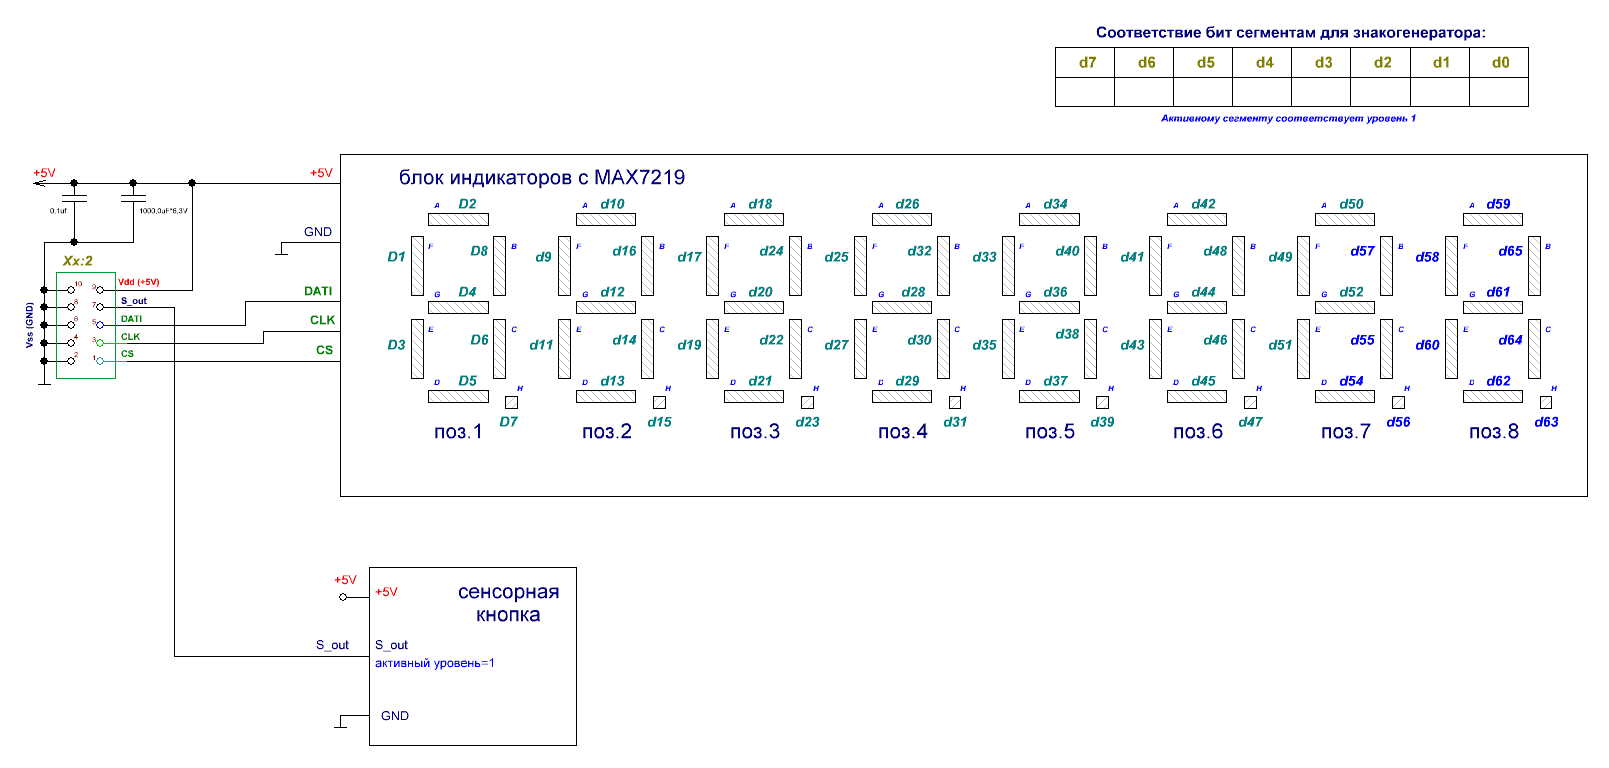Click the DATI input label on indicator block

coord(318,291)
